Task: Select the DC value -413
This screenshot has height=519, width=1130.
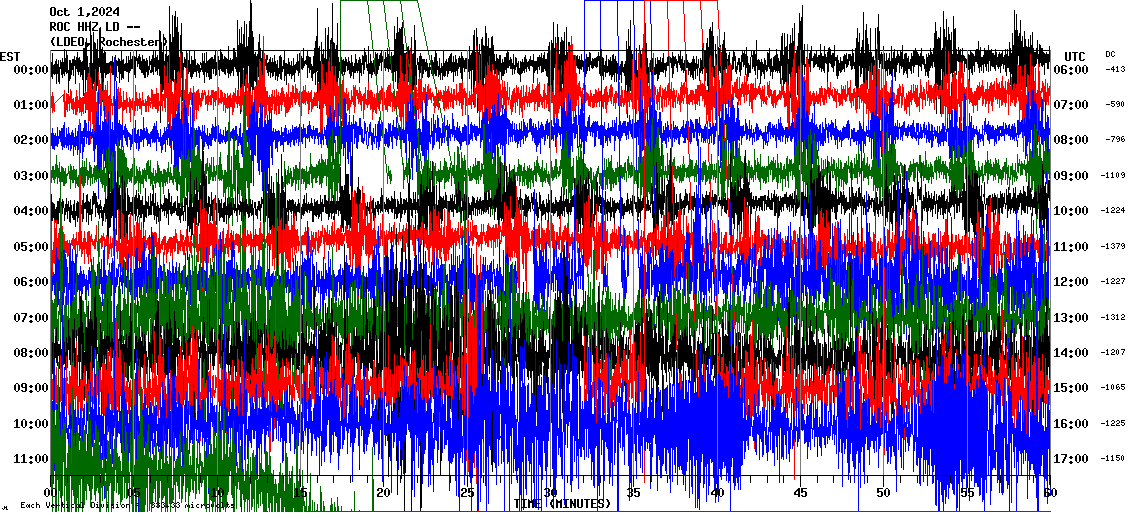Action: point(1115,70)
